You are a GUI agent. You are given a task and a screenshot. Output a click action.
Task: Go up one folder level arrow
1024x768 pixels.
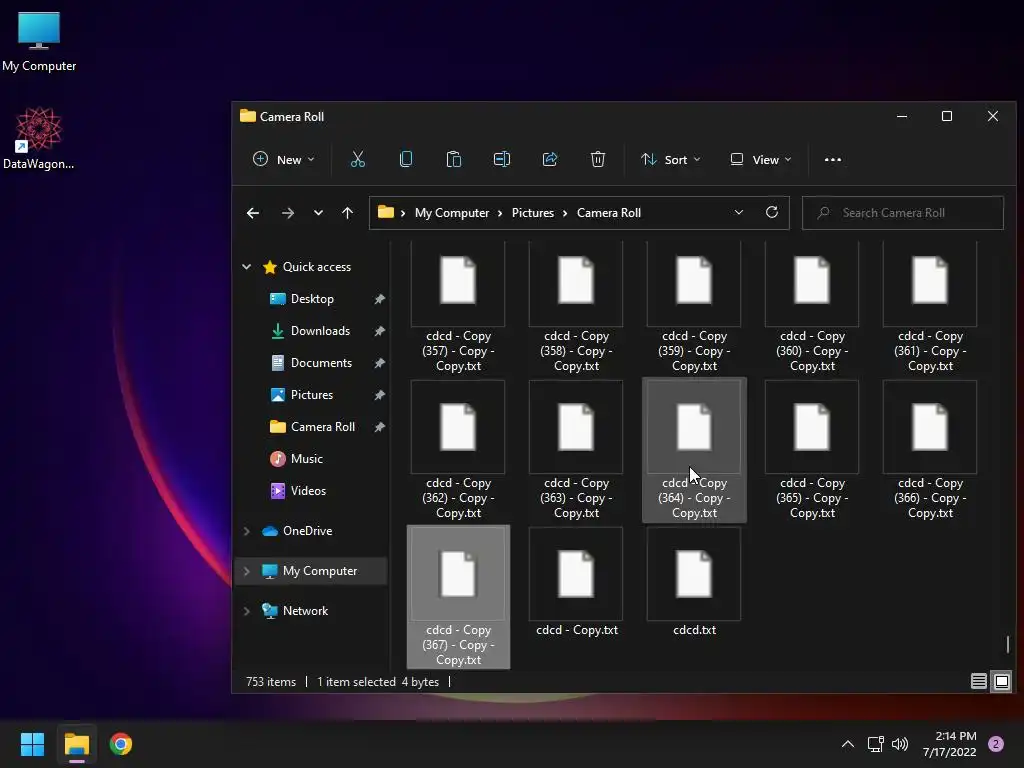point(347,213)
